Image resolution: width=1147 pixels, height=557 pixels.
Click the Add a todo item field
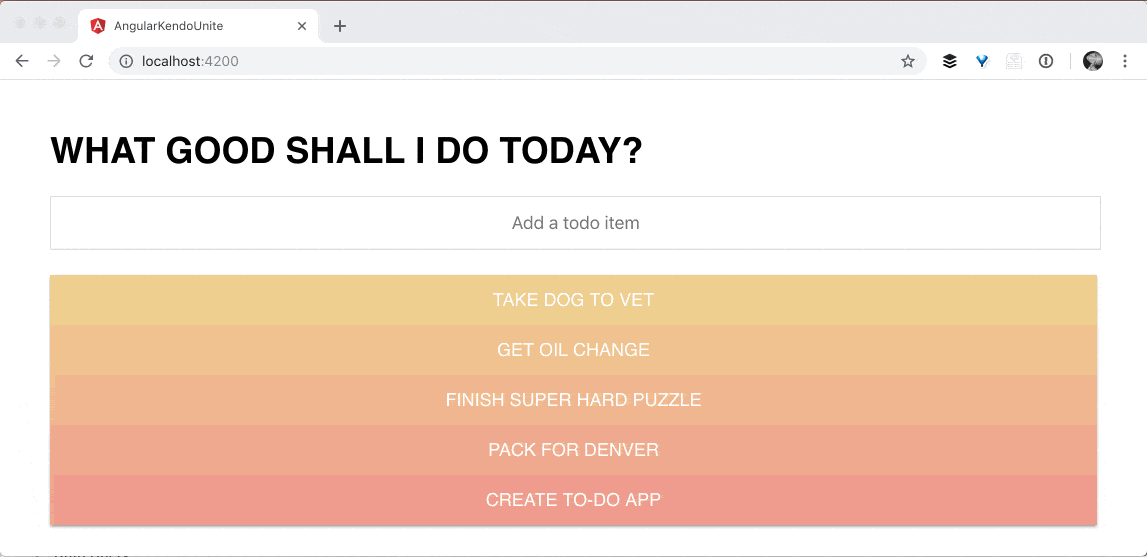(575, 223)
